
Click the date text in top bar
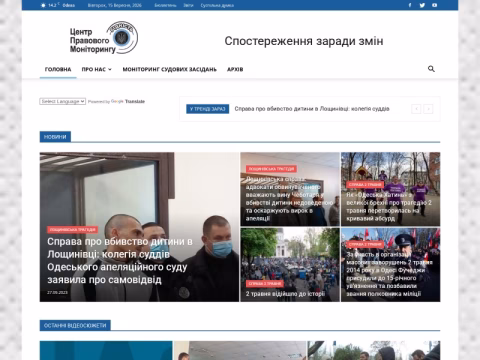coord(114,5)
